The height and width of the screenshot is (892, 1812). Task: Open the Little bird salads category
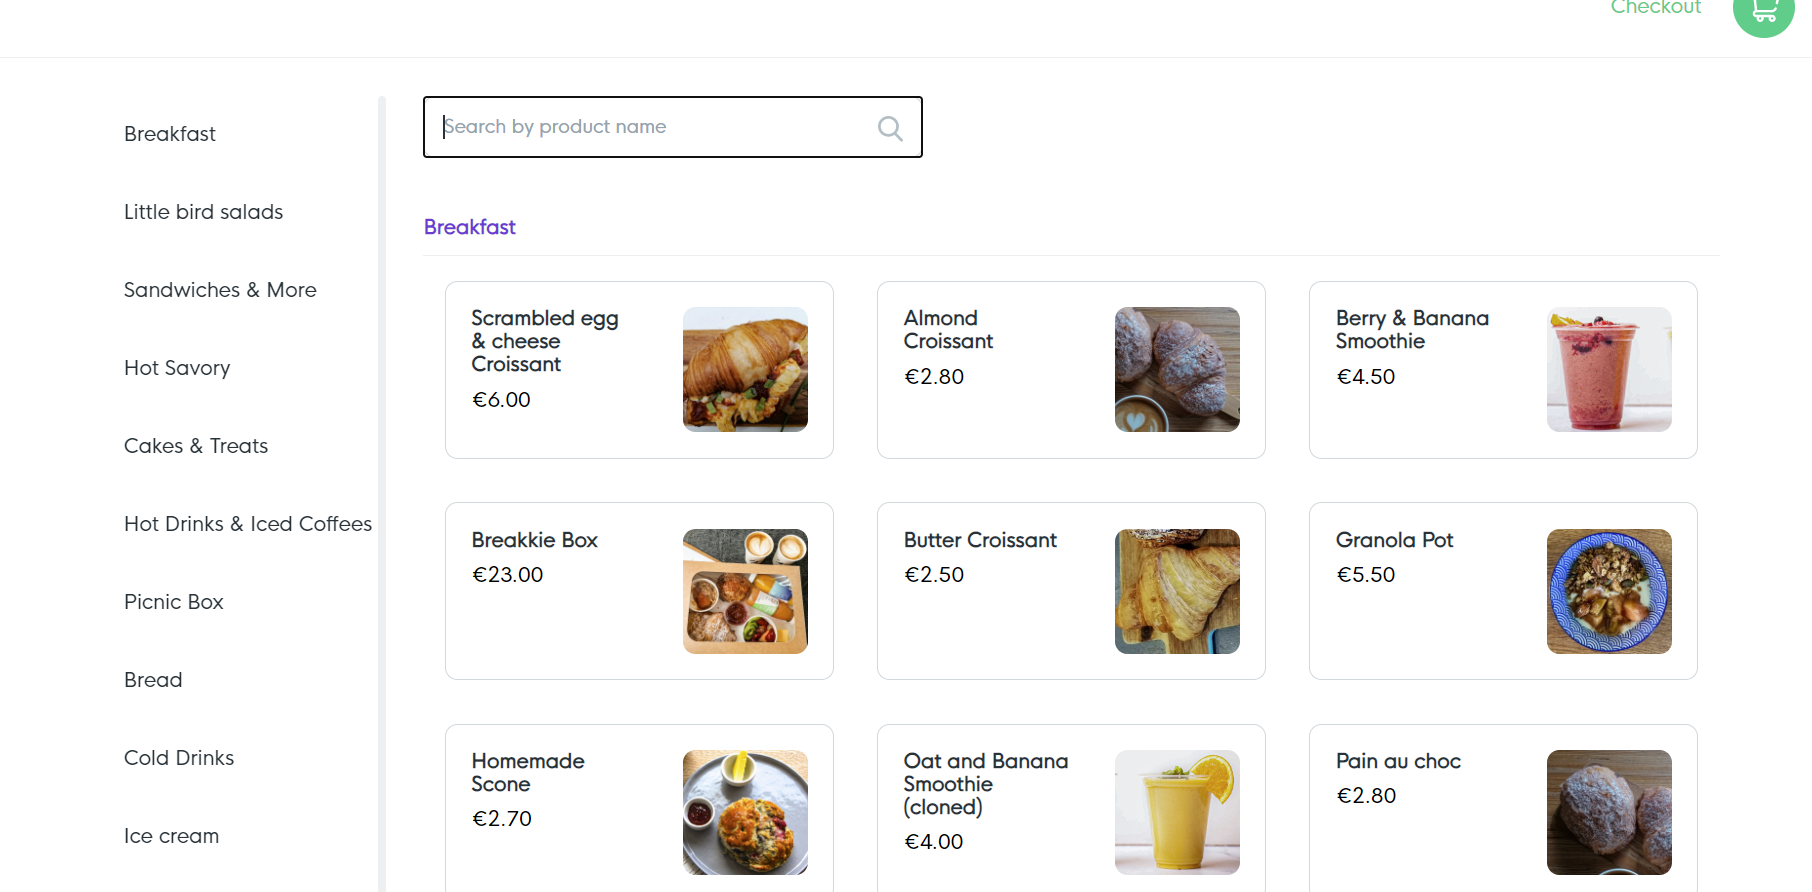203,211
